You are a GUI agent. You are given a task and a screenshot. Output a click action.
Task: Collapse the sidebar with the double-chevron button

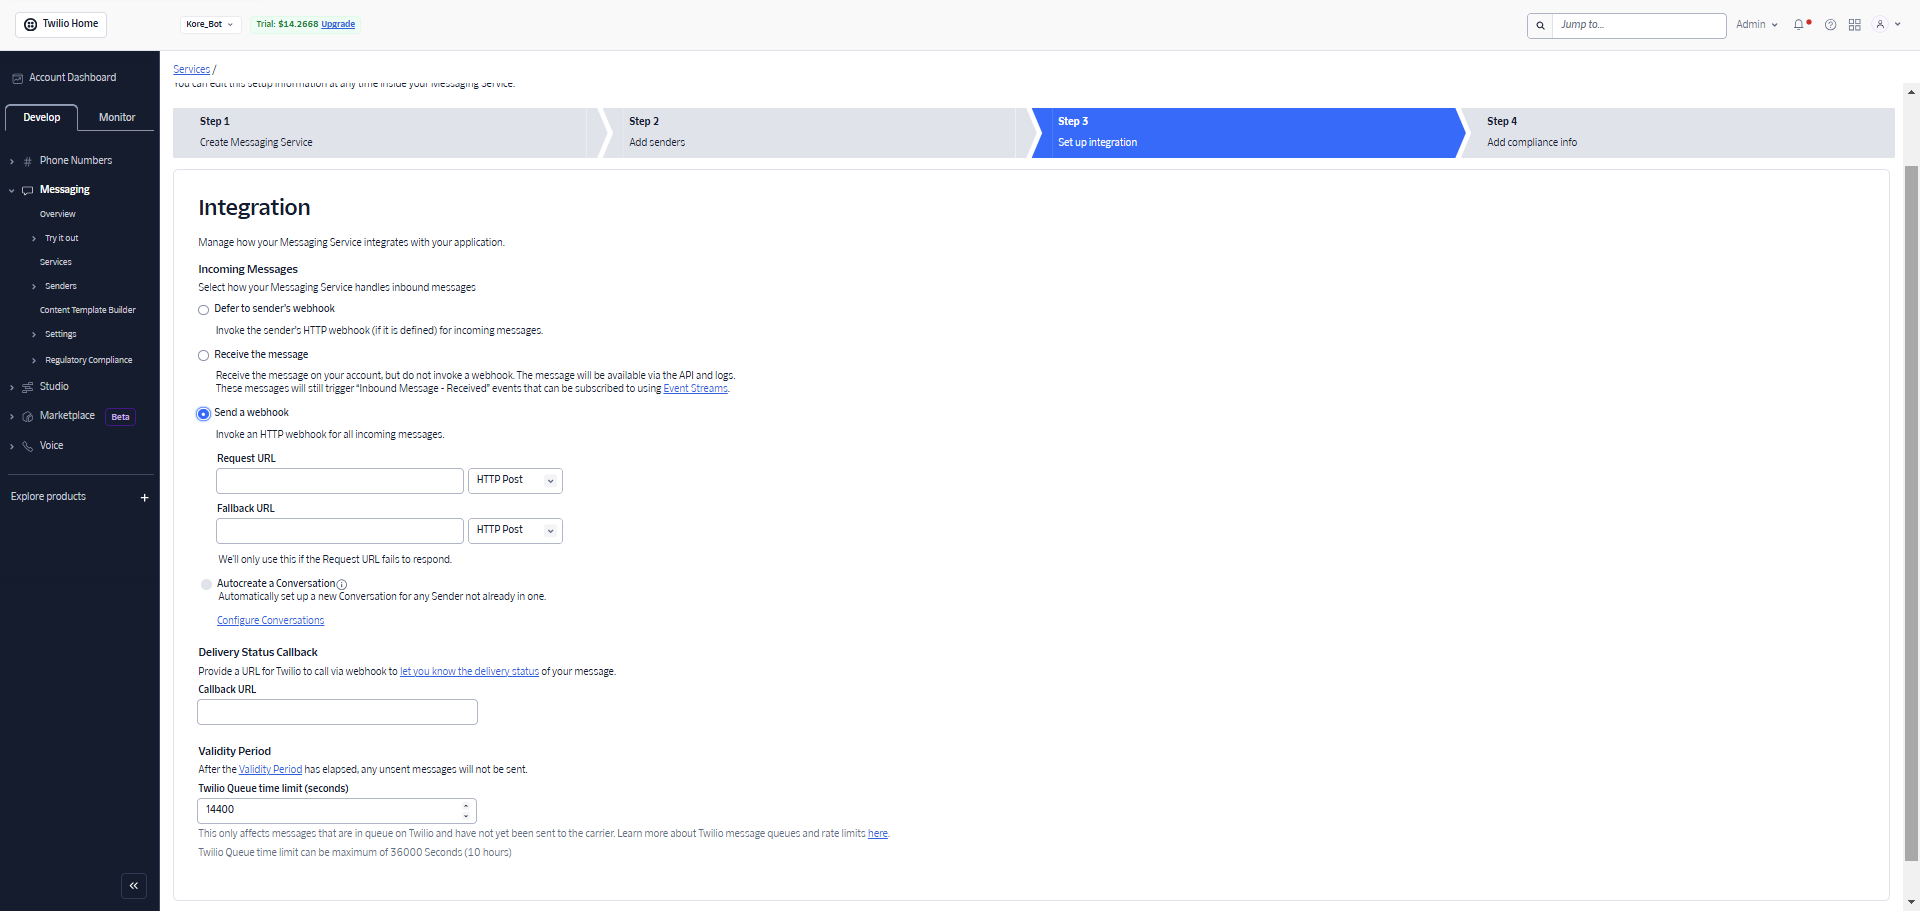(134, 886)
